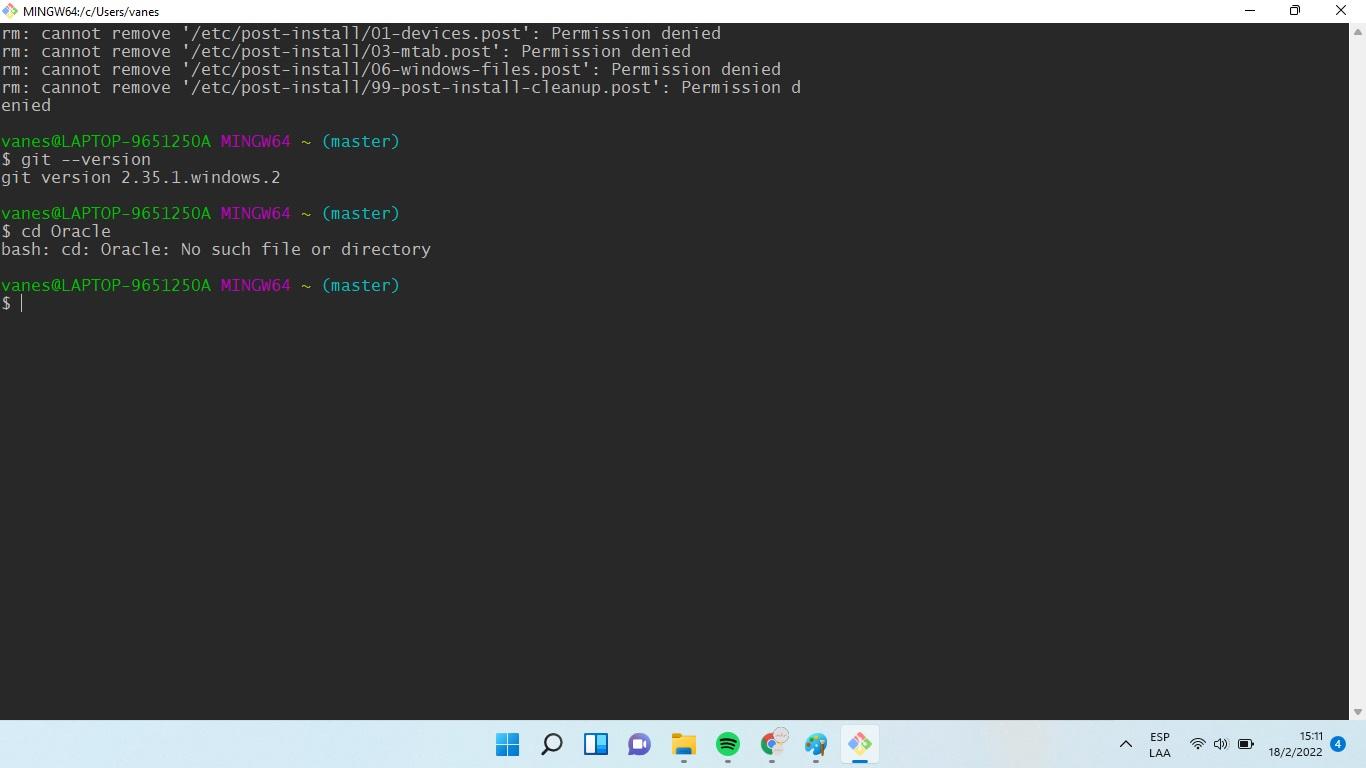The height and width of the screenshot is (768, 1366).
Task: Click the last empty '$' prompt line
Action: [x=12, y=303]
